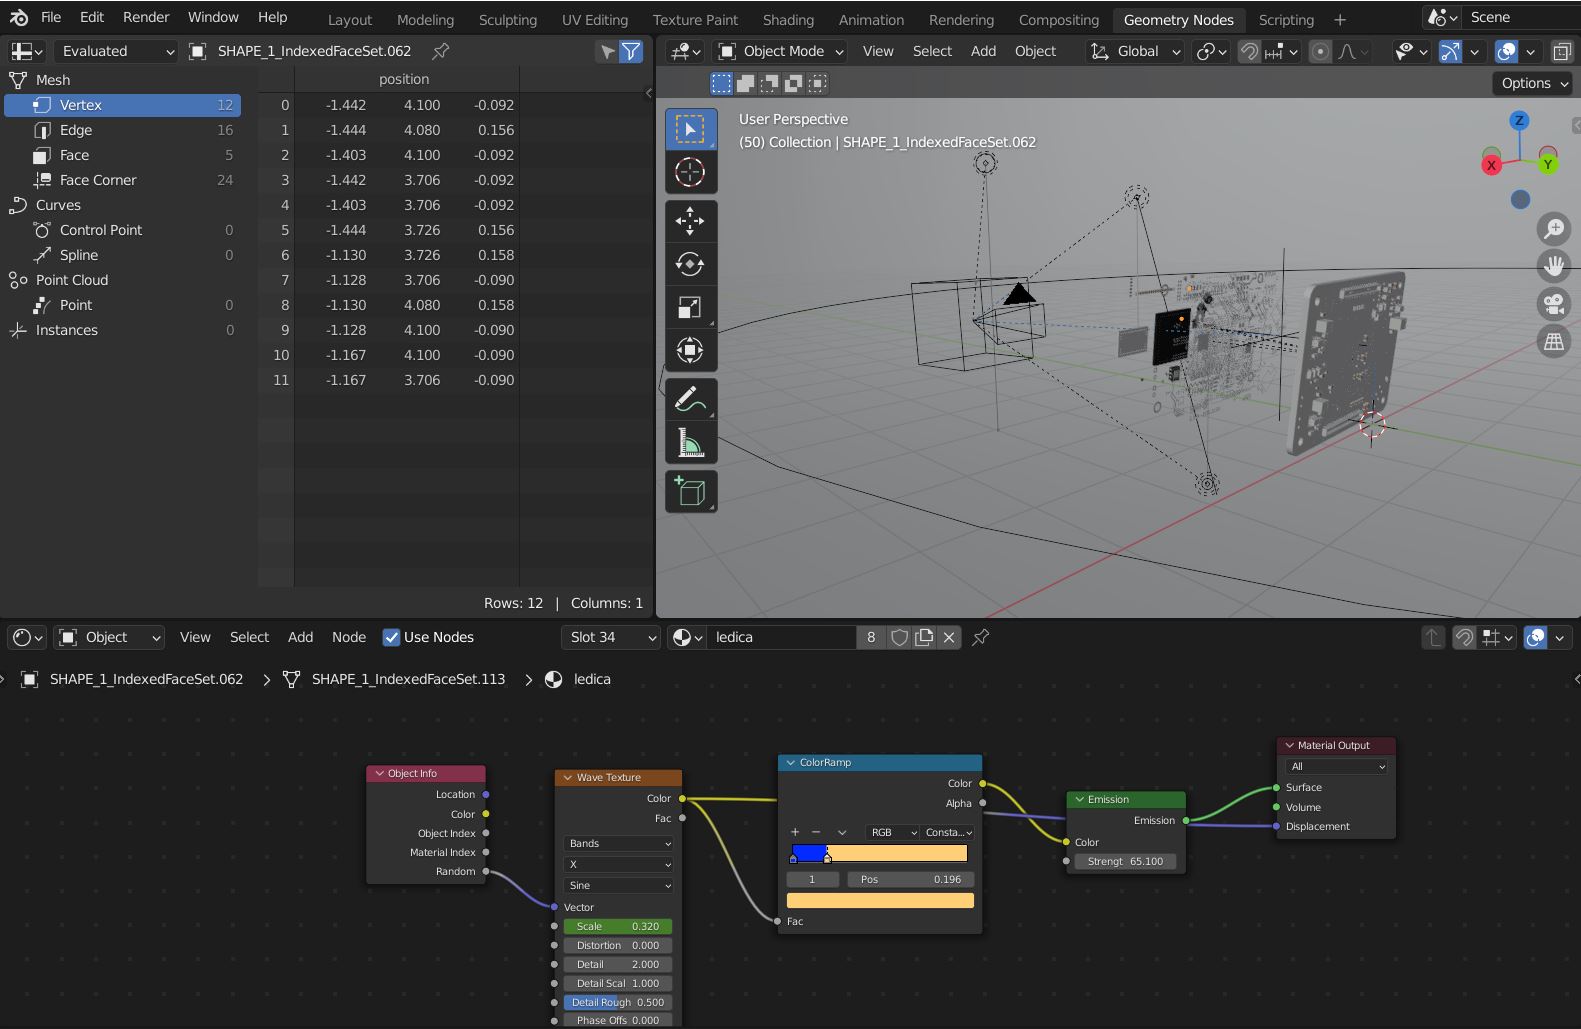Activate the Rotate tool
1581x1029 pixels.
[690, 264]
